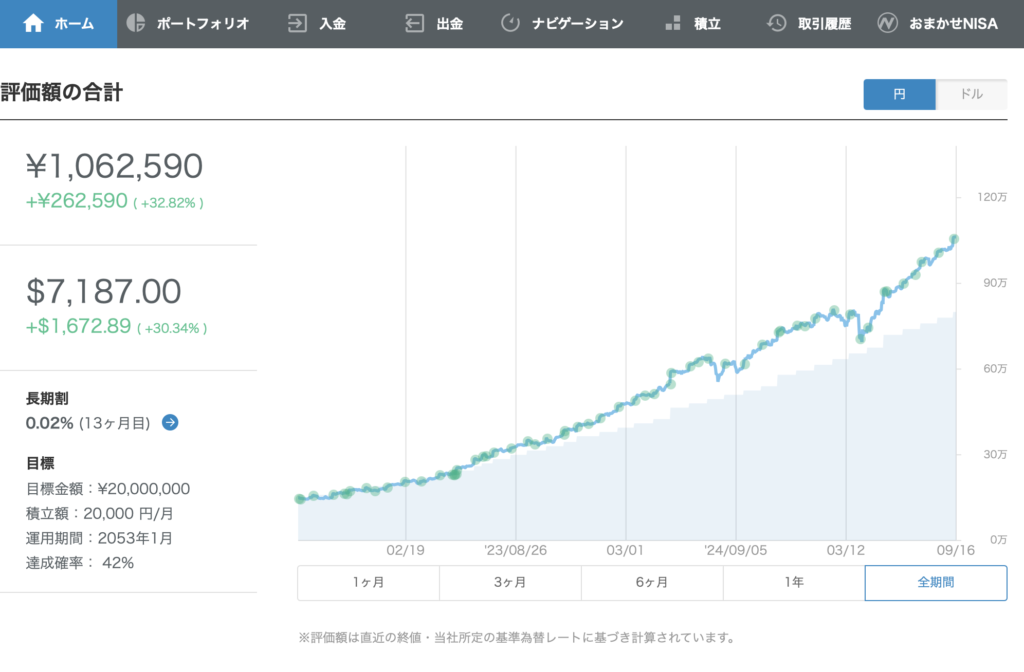Click the deposit (入金) arrow icon
Screen dimensions: 1024x672
(297, 23)
